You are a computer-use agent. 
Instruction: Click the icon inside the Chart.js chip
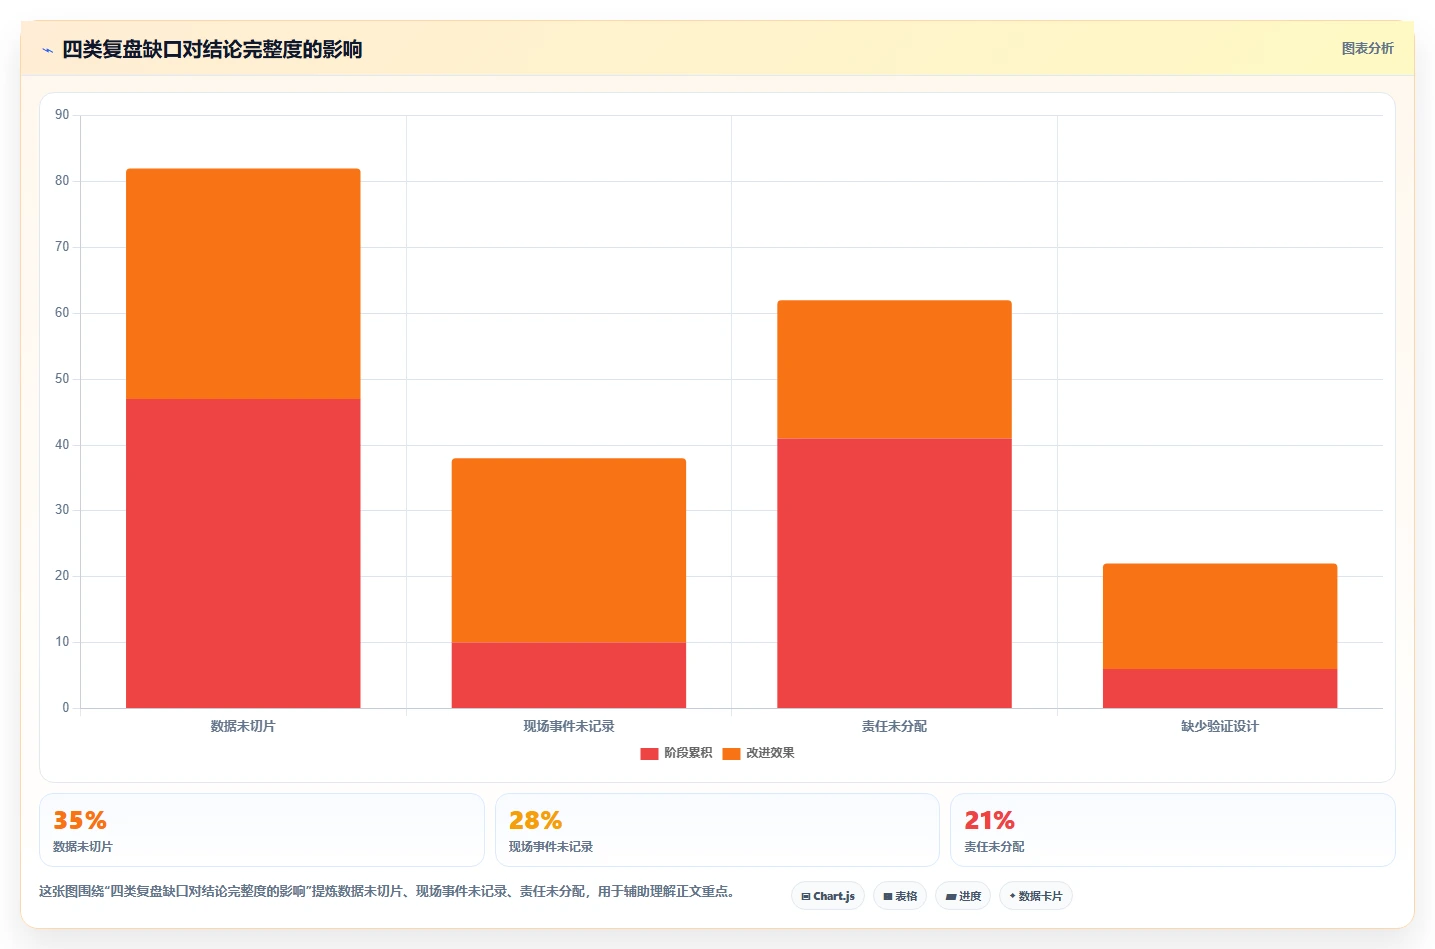pyautogui.click(x=806, y=897)
